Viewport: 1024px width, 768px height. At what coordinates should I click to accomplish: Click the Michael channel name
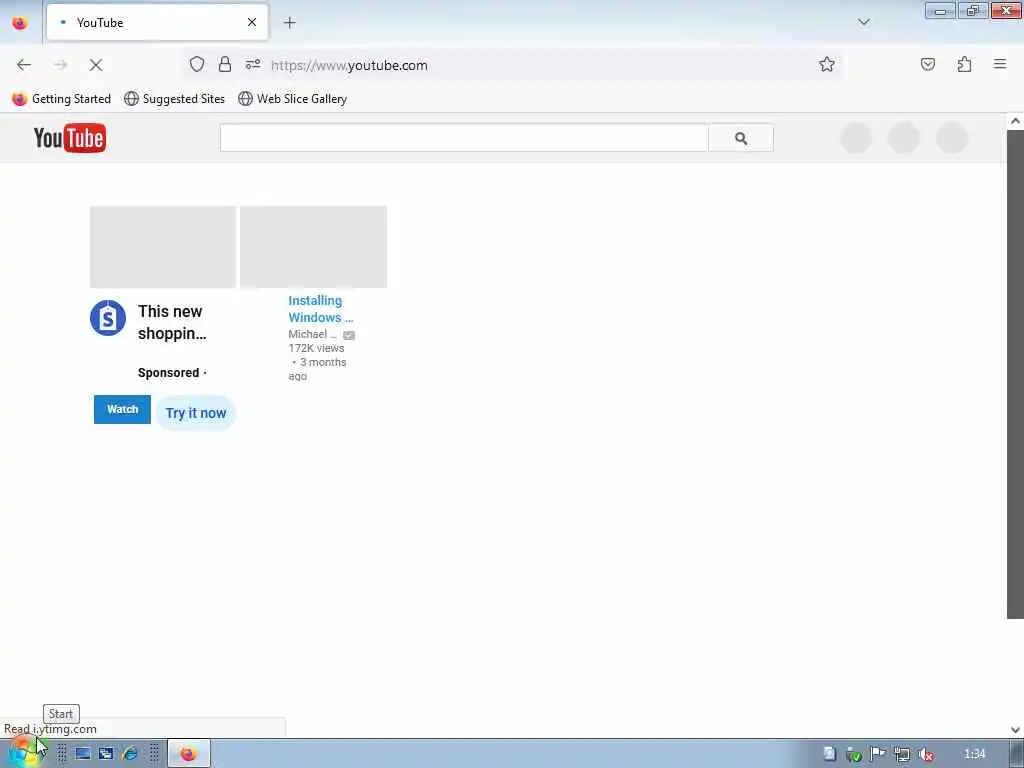[x=312, y=334]
